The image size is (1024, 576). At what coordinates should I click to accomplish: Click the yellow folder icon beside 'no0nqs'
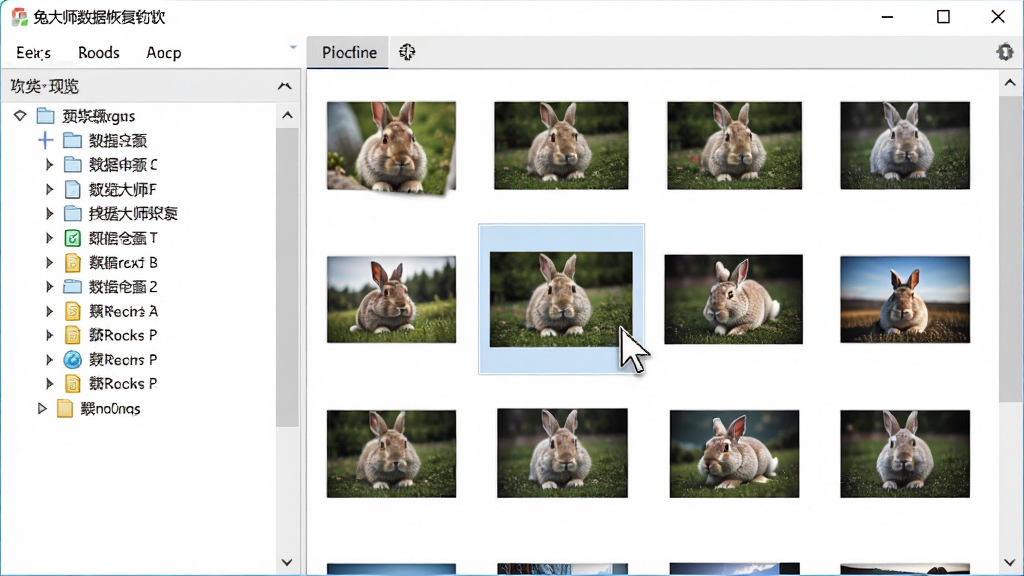[65, 408]
